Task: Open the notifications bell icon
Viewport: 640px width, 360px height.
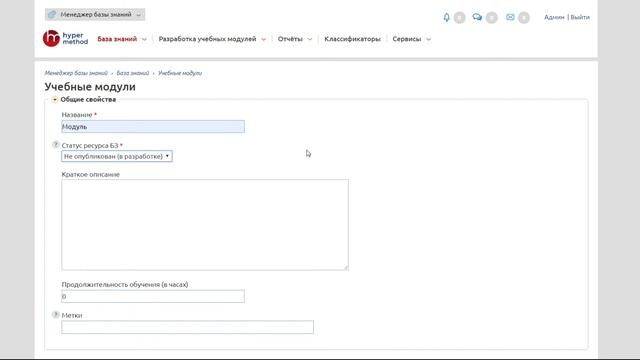Action: point(447,17)
